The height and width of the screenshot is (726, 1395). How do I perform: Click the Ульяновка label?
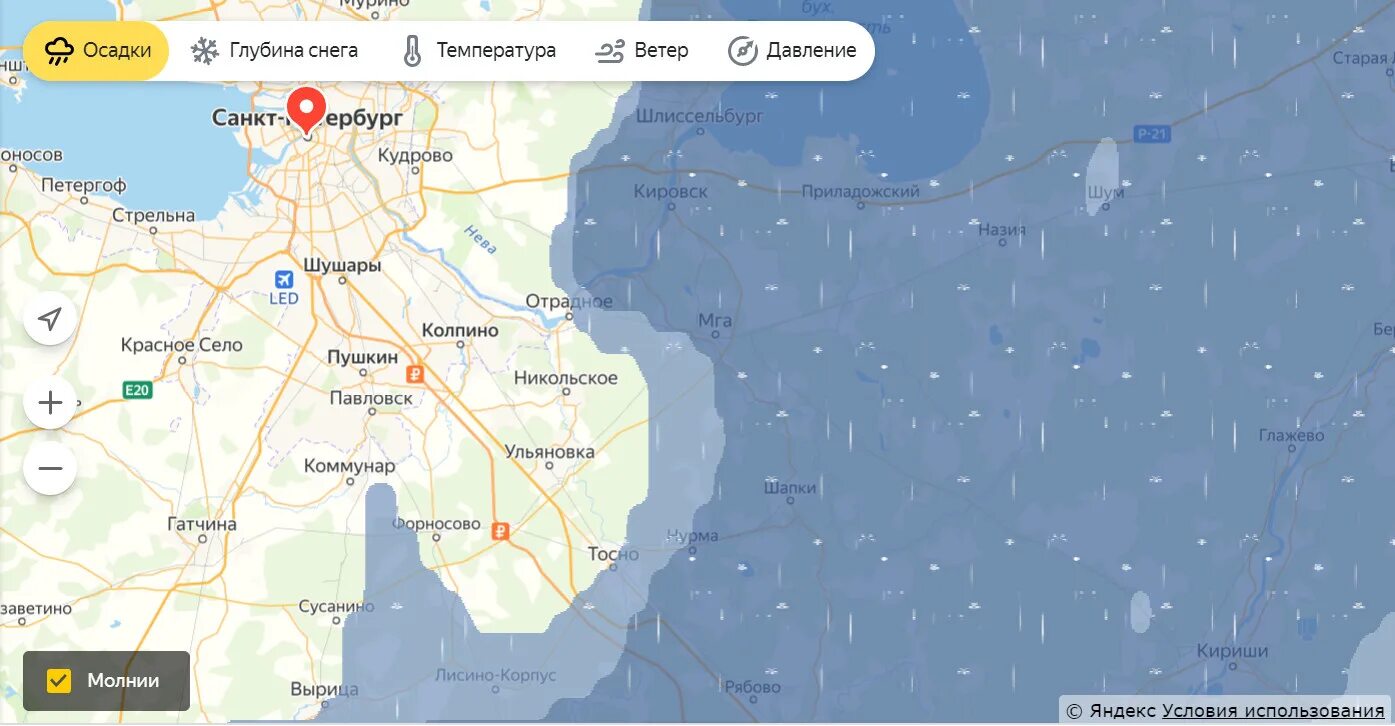pos(549,452)
